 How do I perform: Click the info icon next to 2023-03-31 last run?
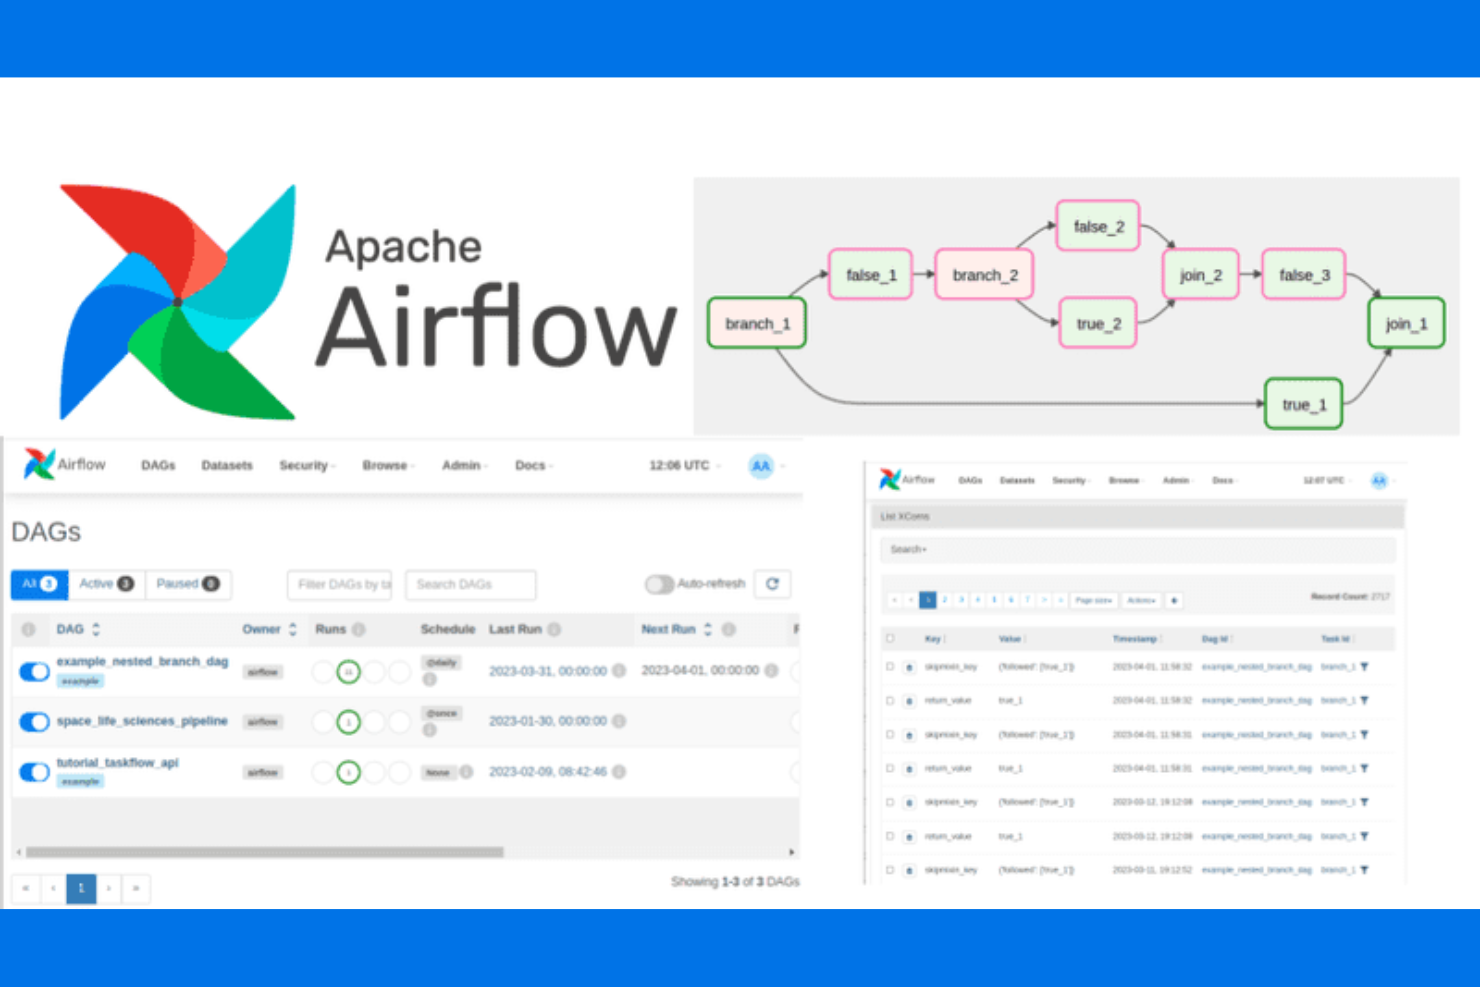point(619,671)
